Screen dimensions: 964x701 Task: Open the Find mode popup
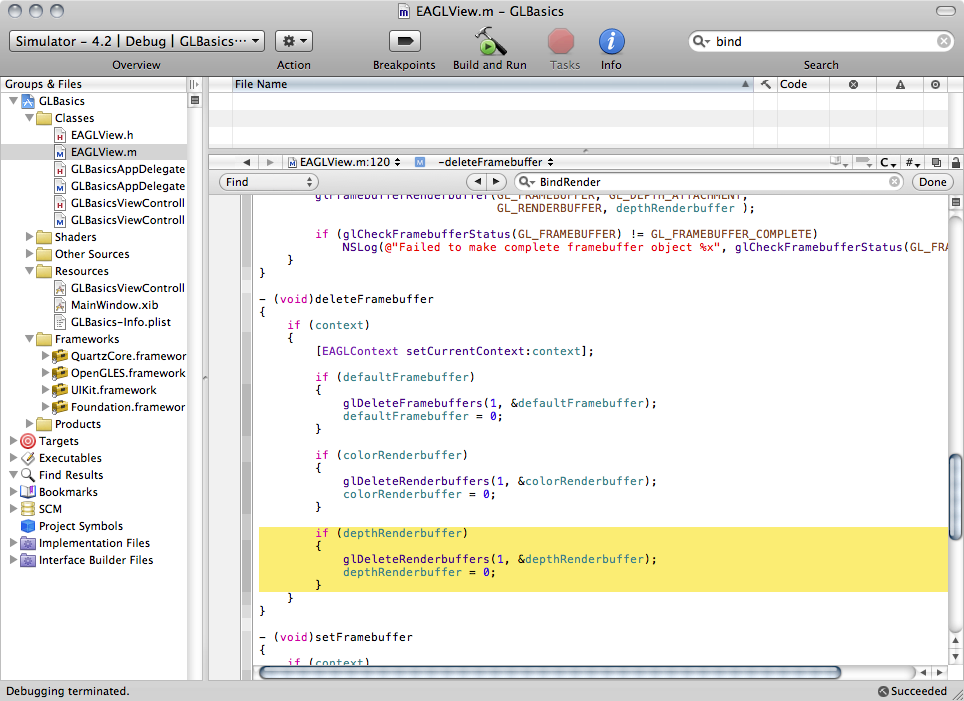tap(268, 181)
